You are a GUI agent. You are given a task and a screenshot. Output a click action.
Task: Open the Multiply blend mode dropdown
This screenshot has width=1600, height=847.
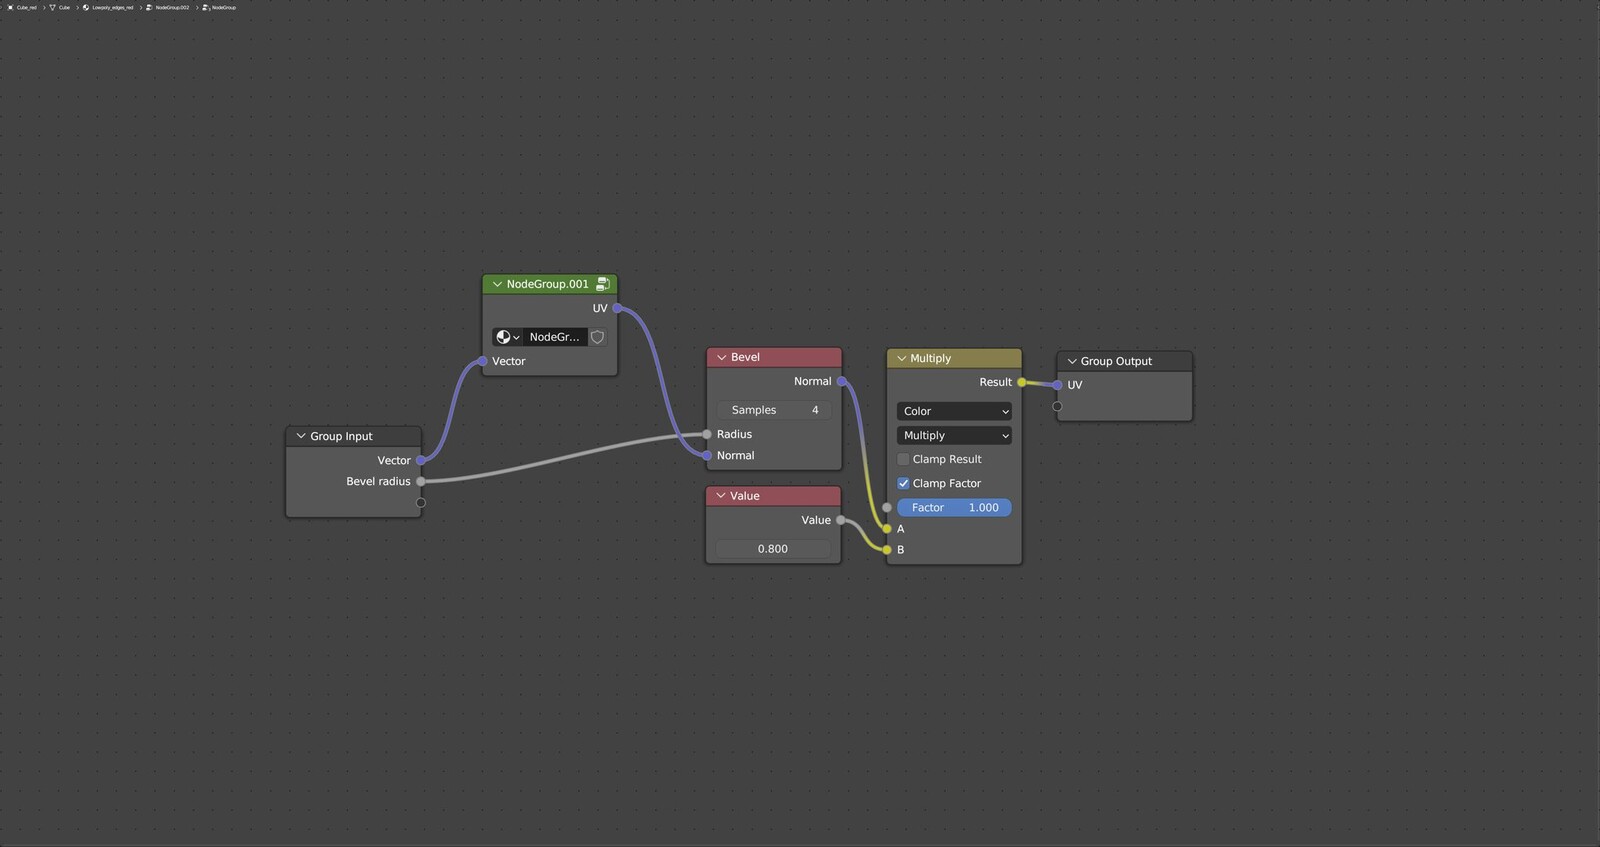954,435
